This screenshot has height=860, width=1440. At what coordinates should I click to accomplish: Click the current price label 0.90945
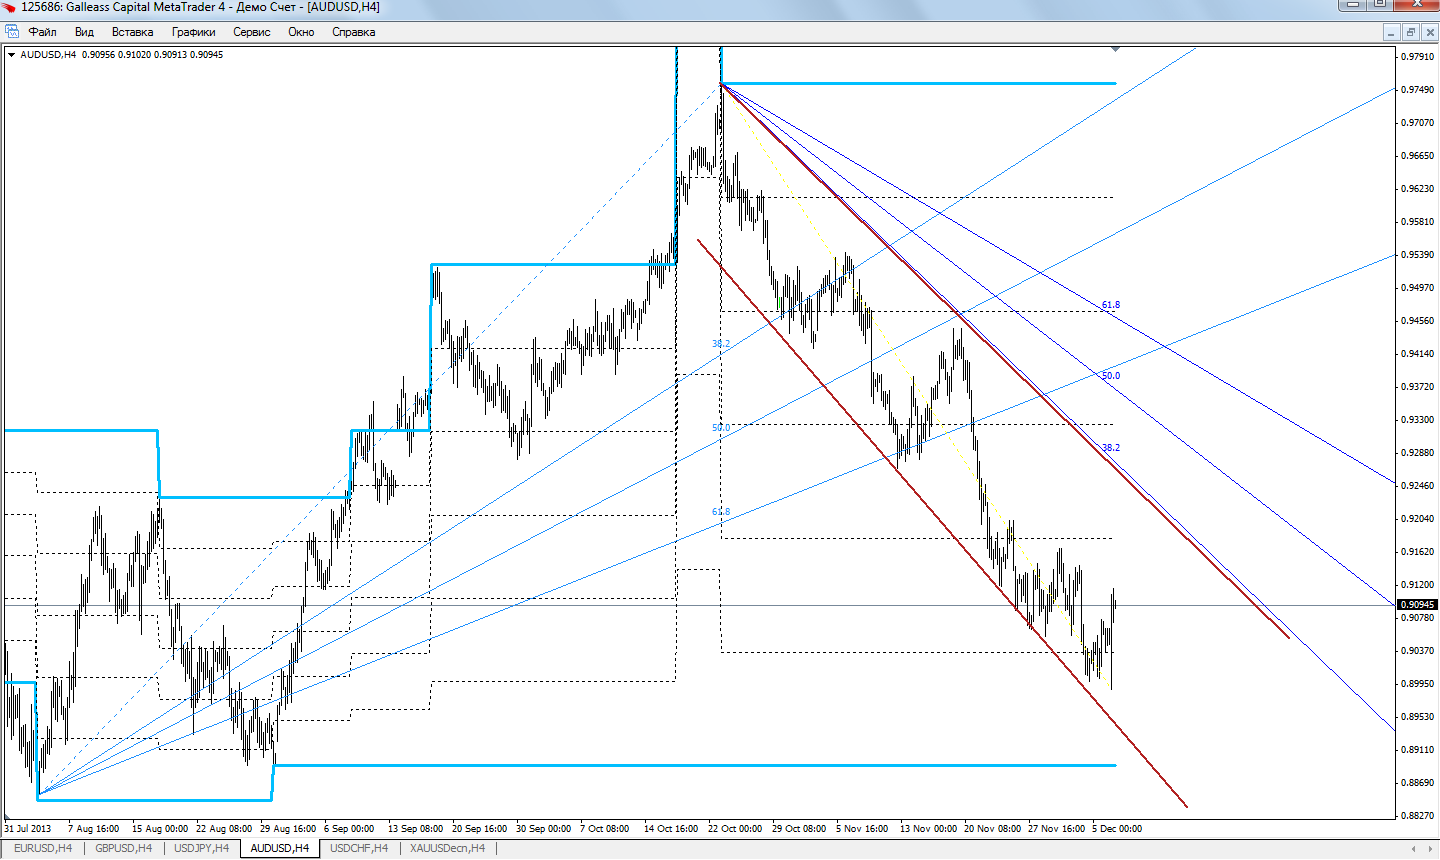click(x=1417, y=604)
